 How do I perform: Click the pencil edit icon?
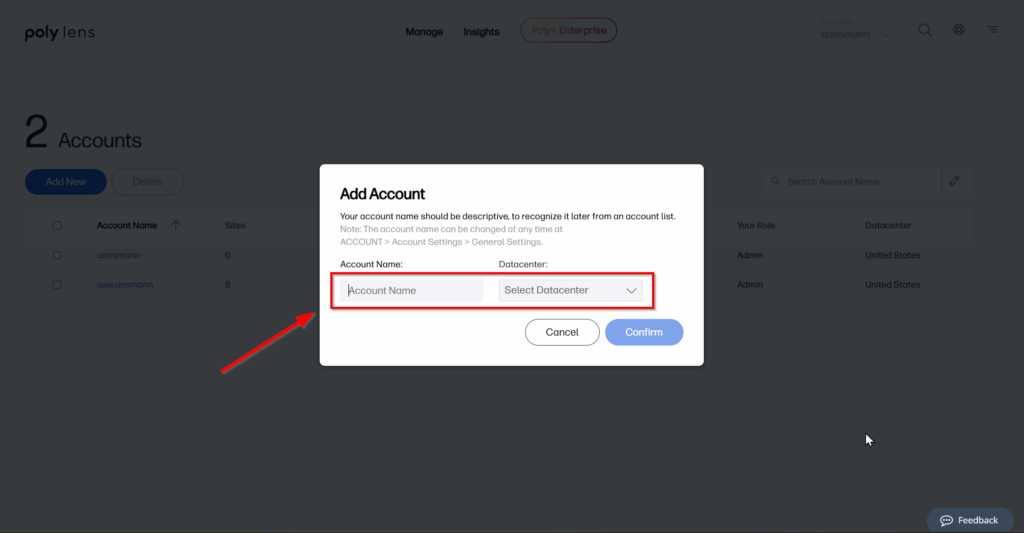tap(955, 181)
